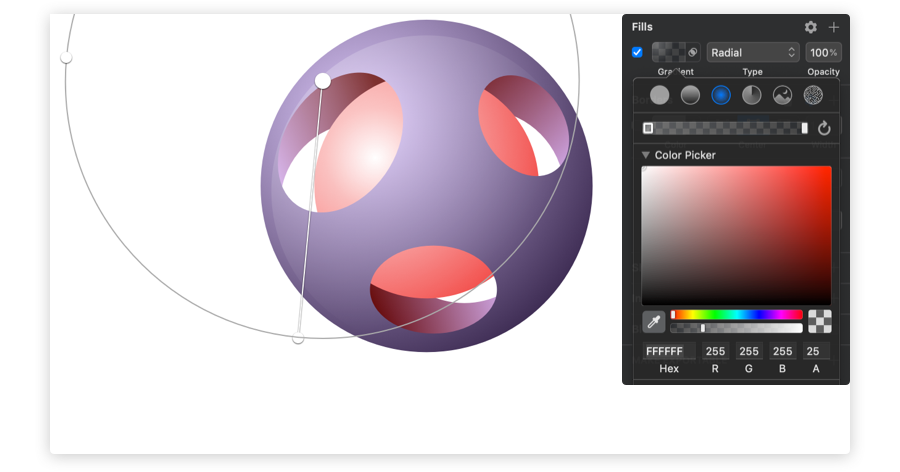The width and height of the screenshot is (900, 472).
Task: Select the radial gradient fill type
Action: [721, 95]
